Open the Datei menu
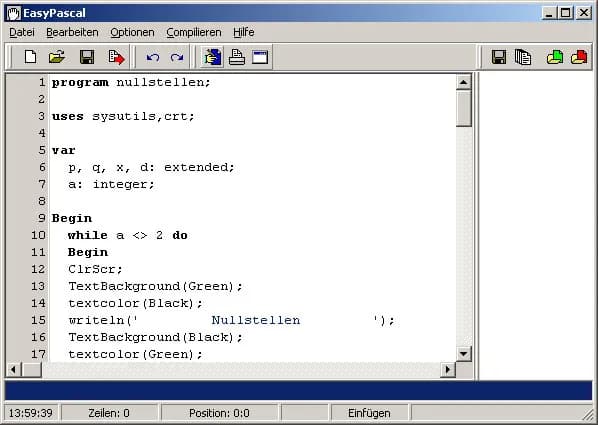This screenshot has height=425, width=598. [x=22, y=32]
